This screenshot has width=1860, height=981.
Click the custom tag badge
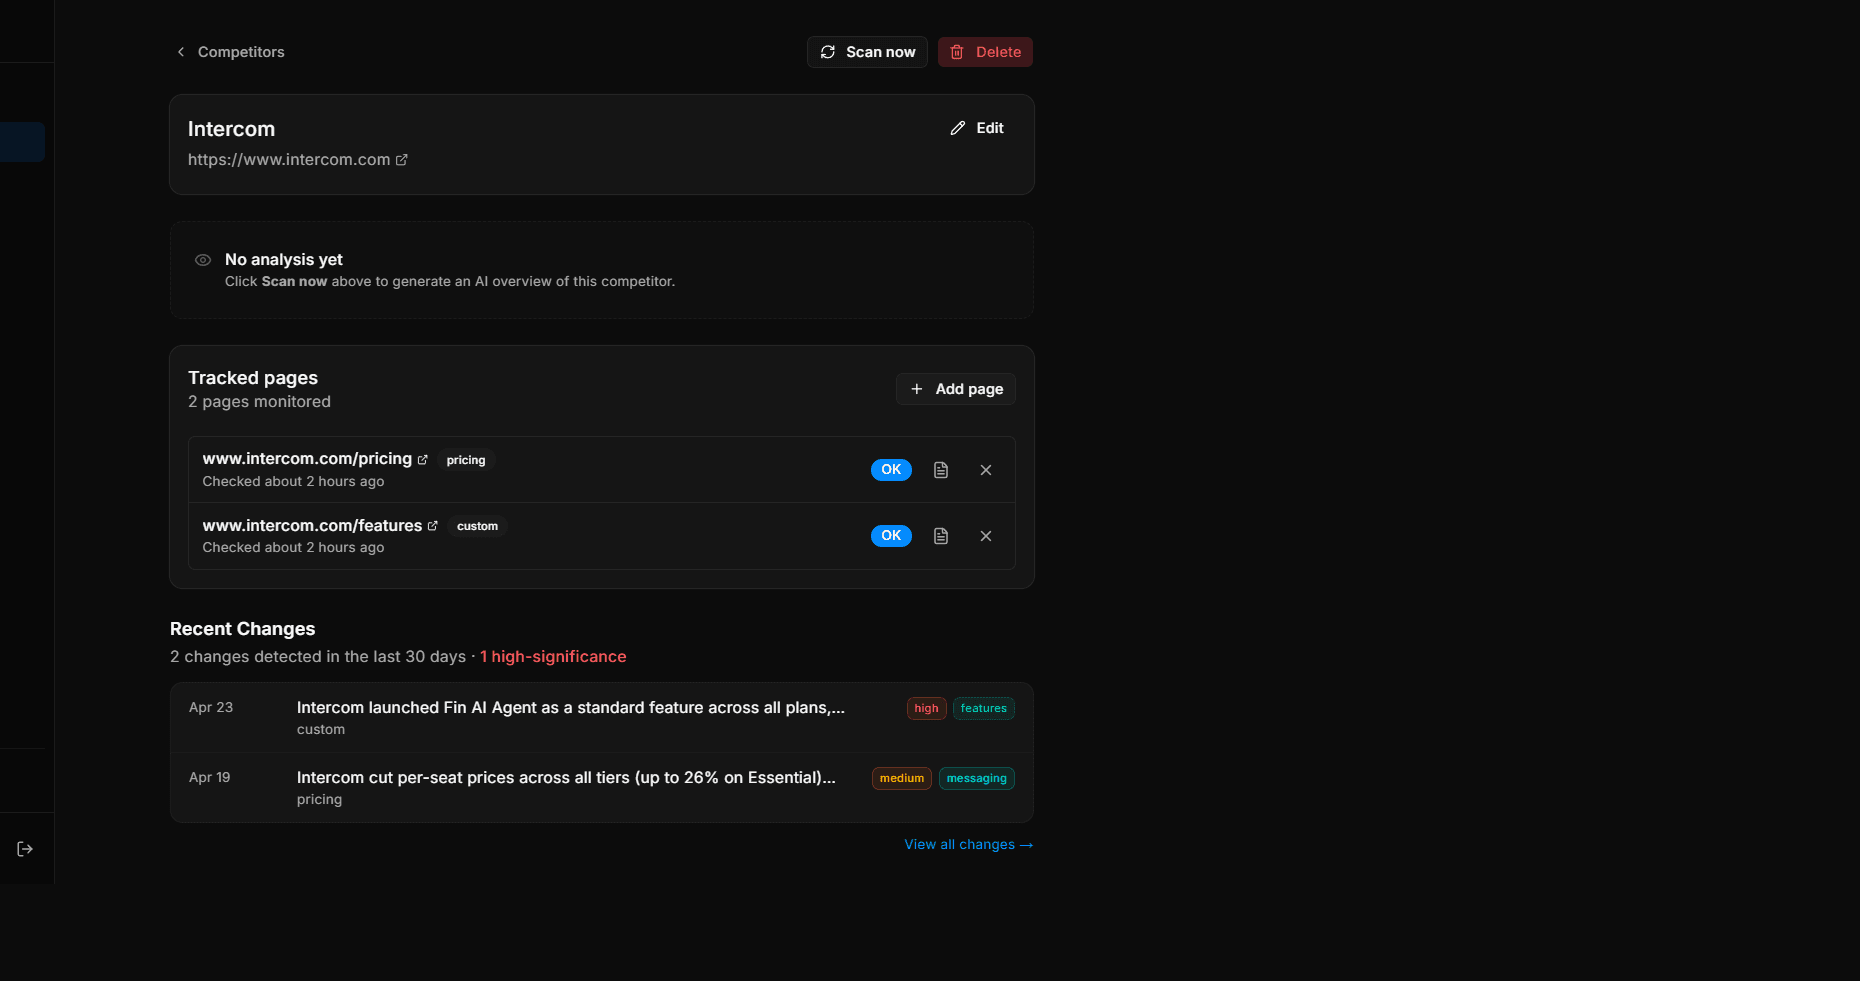477,526
